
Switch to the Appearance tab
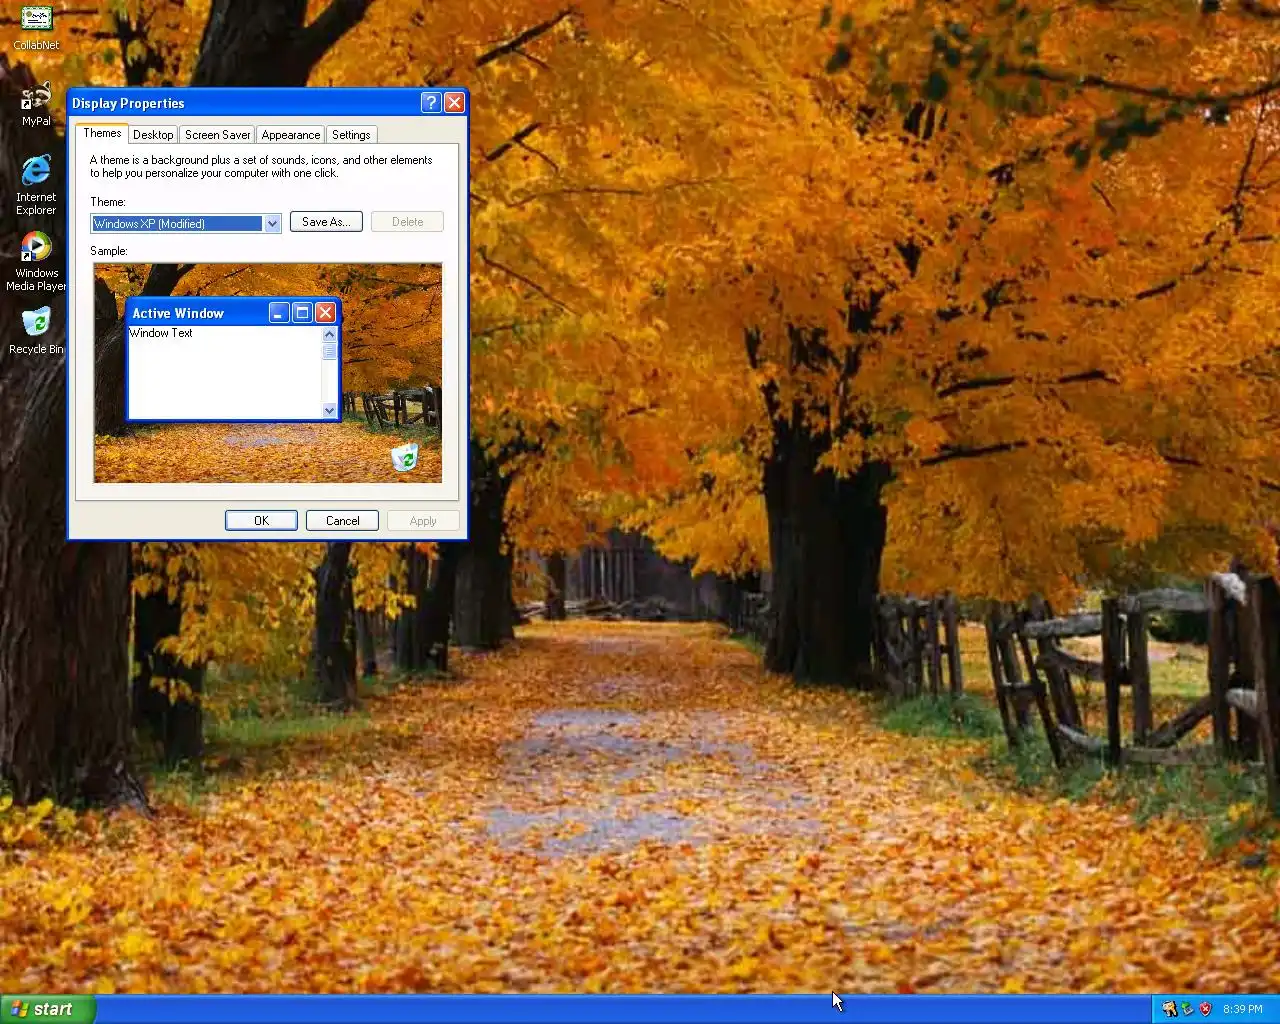pos(291,135)
